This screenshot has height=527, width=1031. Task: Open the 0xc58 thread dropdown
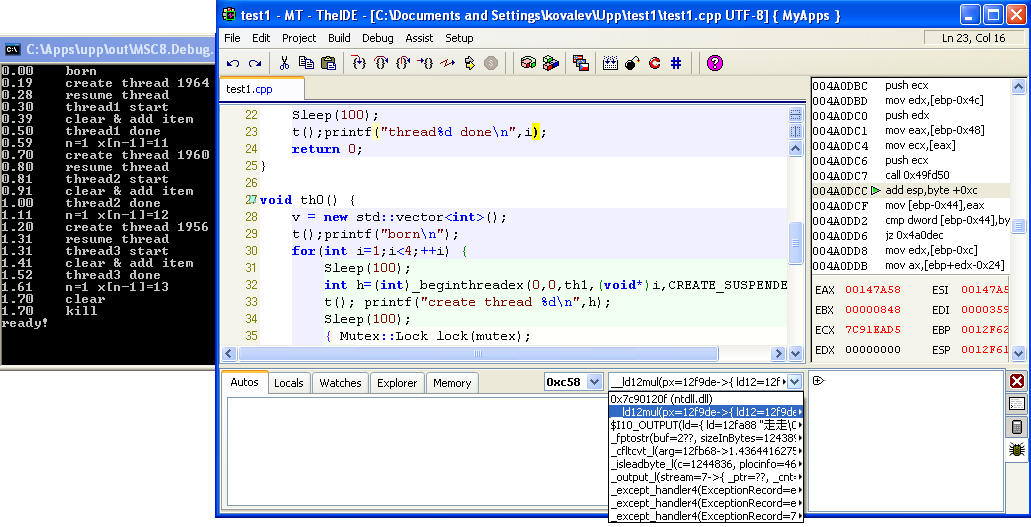pos(593,382)
